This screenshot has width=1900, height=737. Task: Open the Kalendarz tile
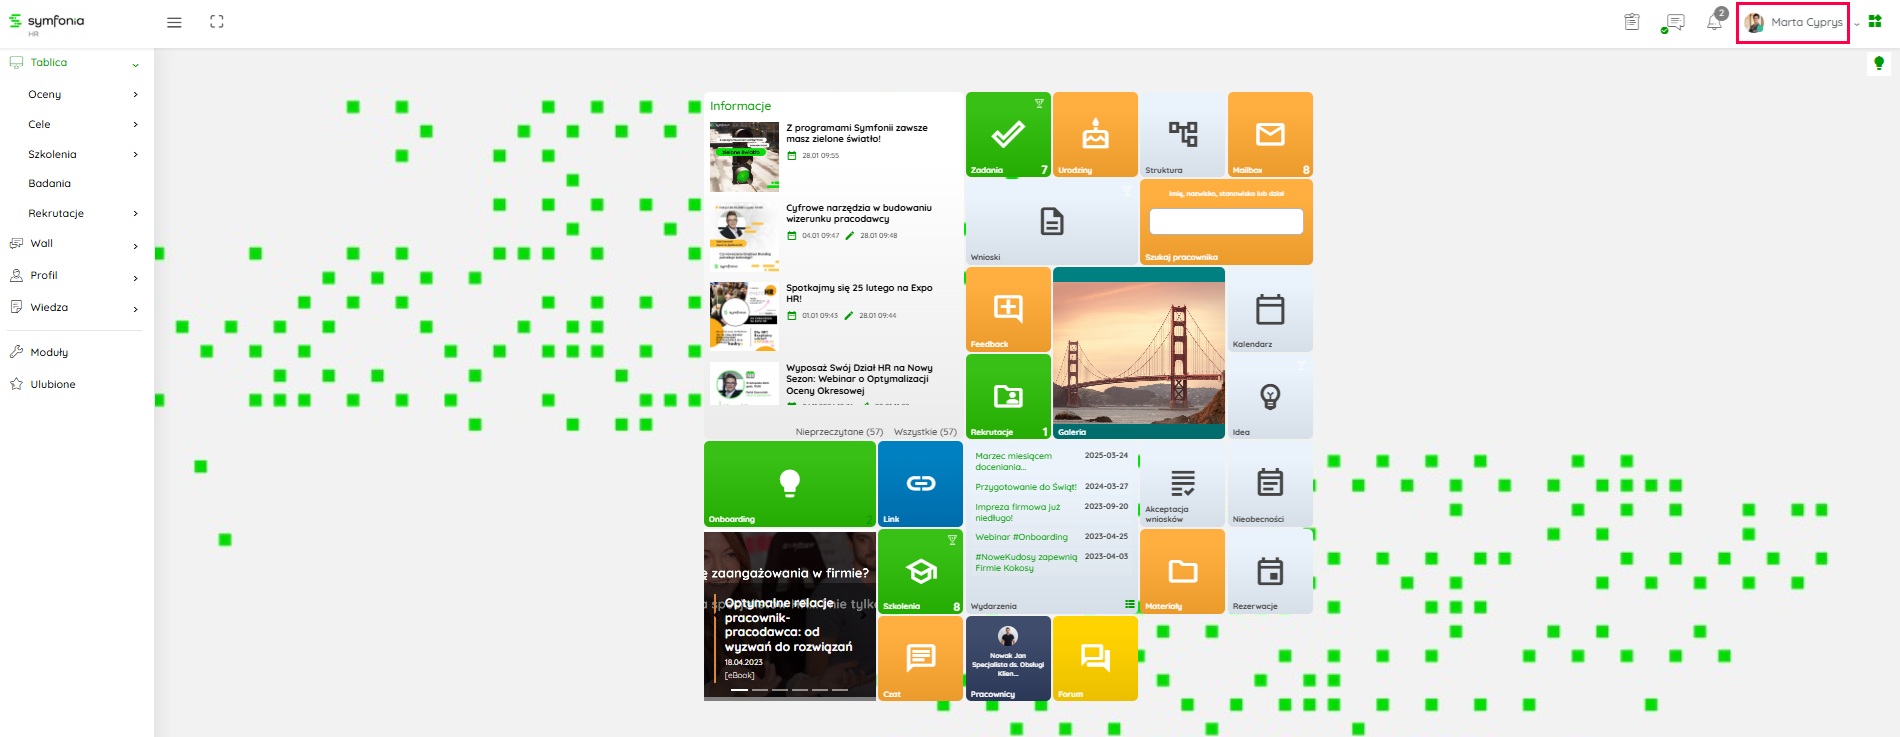(1270, 310)
